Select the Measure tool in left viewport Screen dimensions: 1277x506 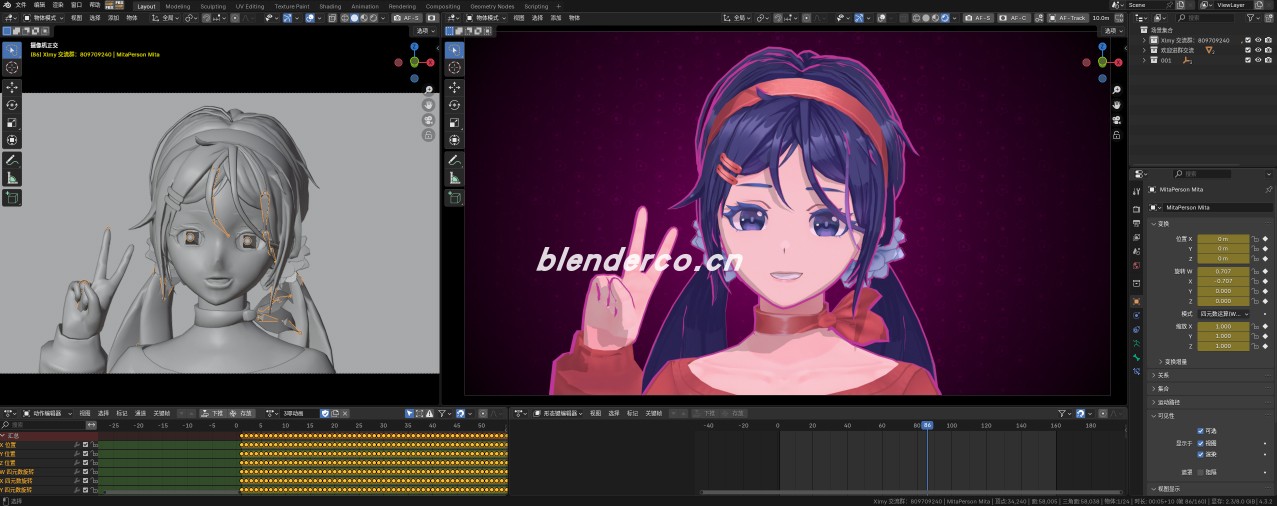pos(12,178)
